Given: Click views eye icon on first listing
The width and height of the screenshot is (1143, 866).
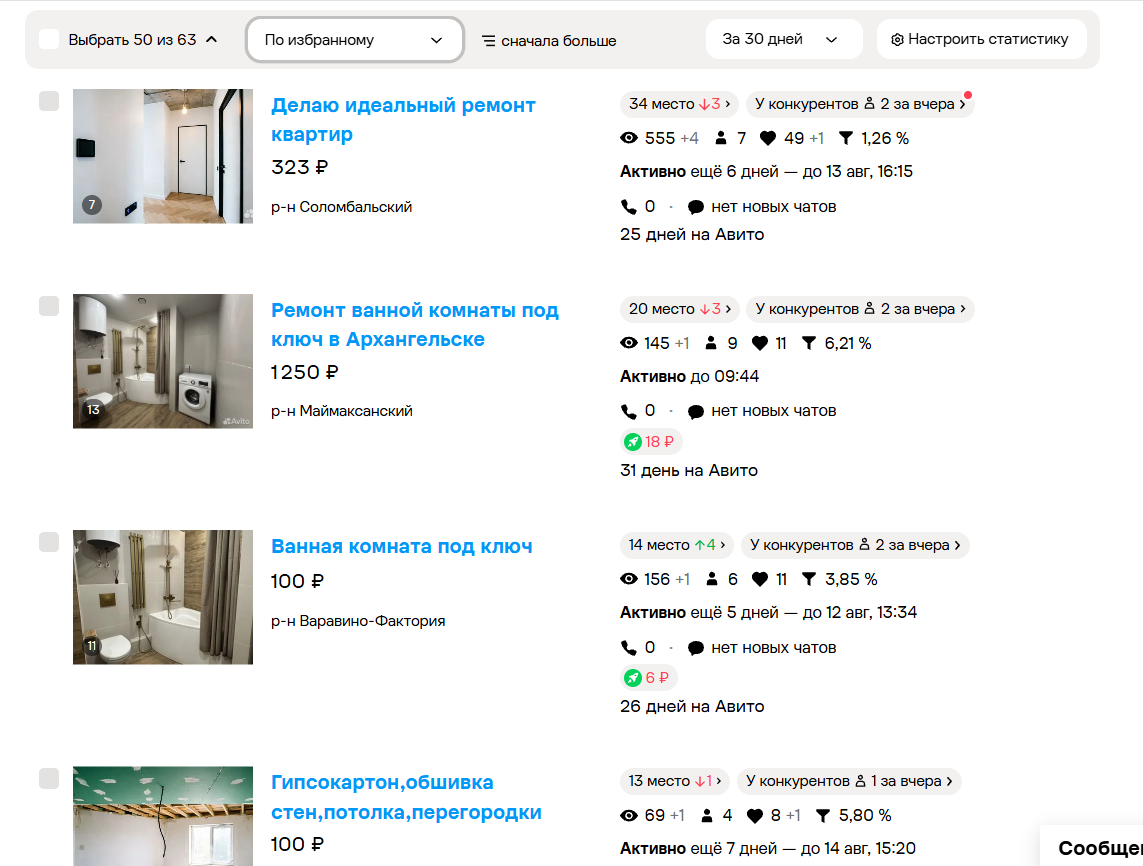Looking at the screenshot, I should point(628,138).
